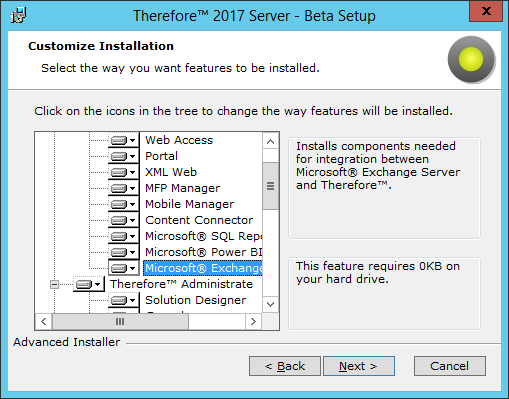Go back with the Back button
The width and height of the screenshot is (509, 399).
click(x=285, y=366)
